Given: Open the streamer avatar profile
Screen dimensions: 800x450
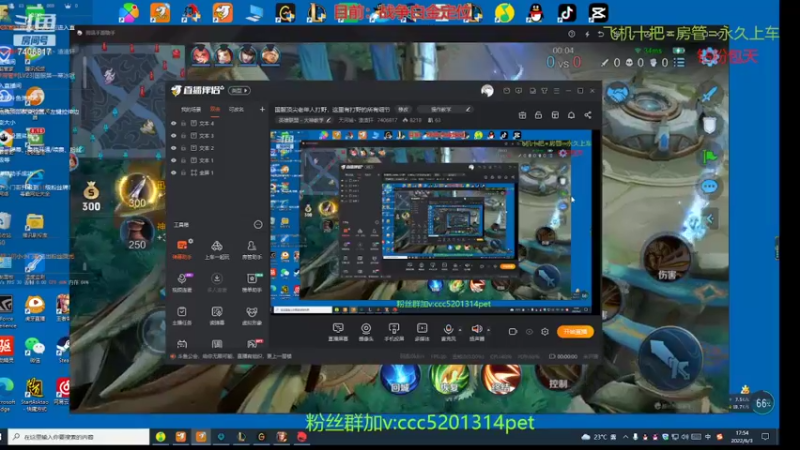Looking at the screenshot, I should 487,91.
